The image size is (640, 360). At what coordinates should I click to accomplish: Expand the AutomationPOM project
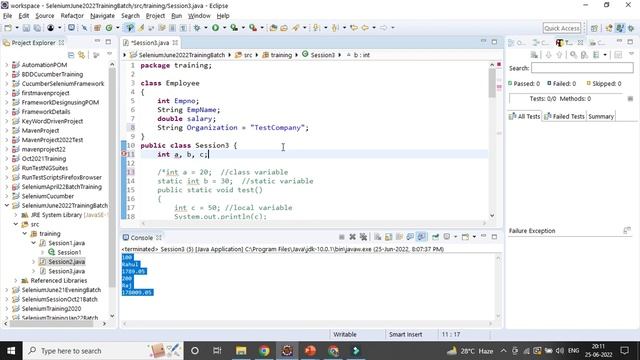7,65
